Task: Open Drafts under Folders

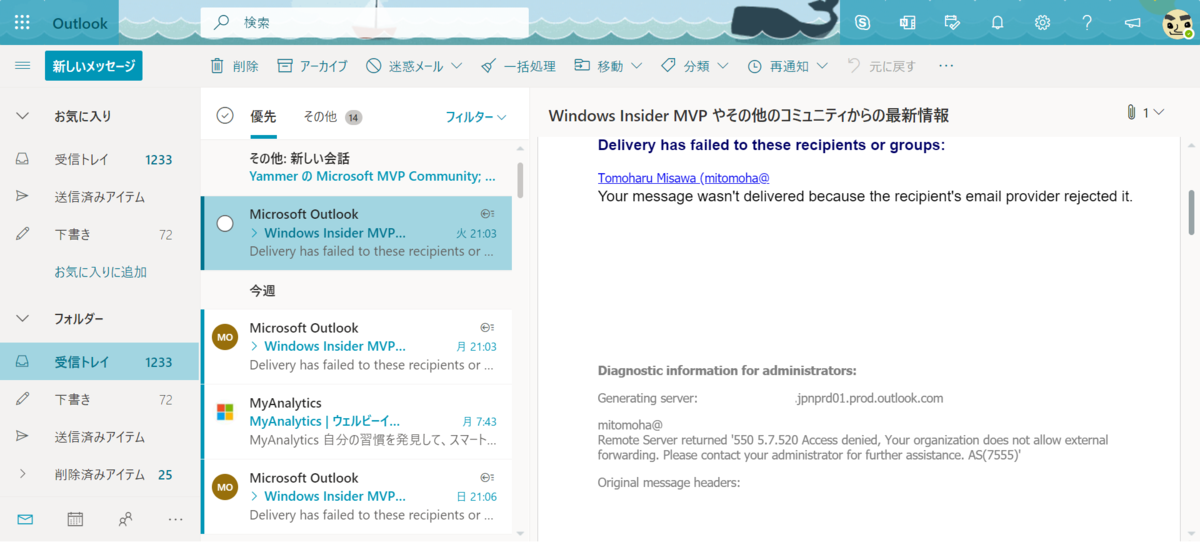Action: click(x=100, y=399)
